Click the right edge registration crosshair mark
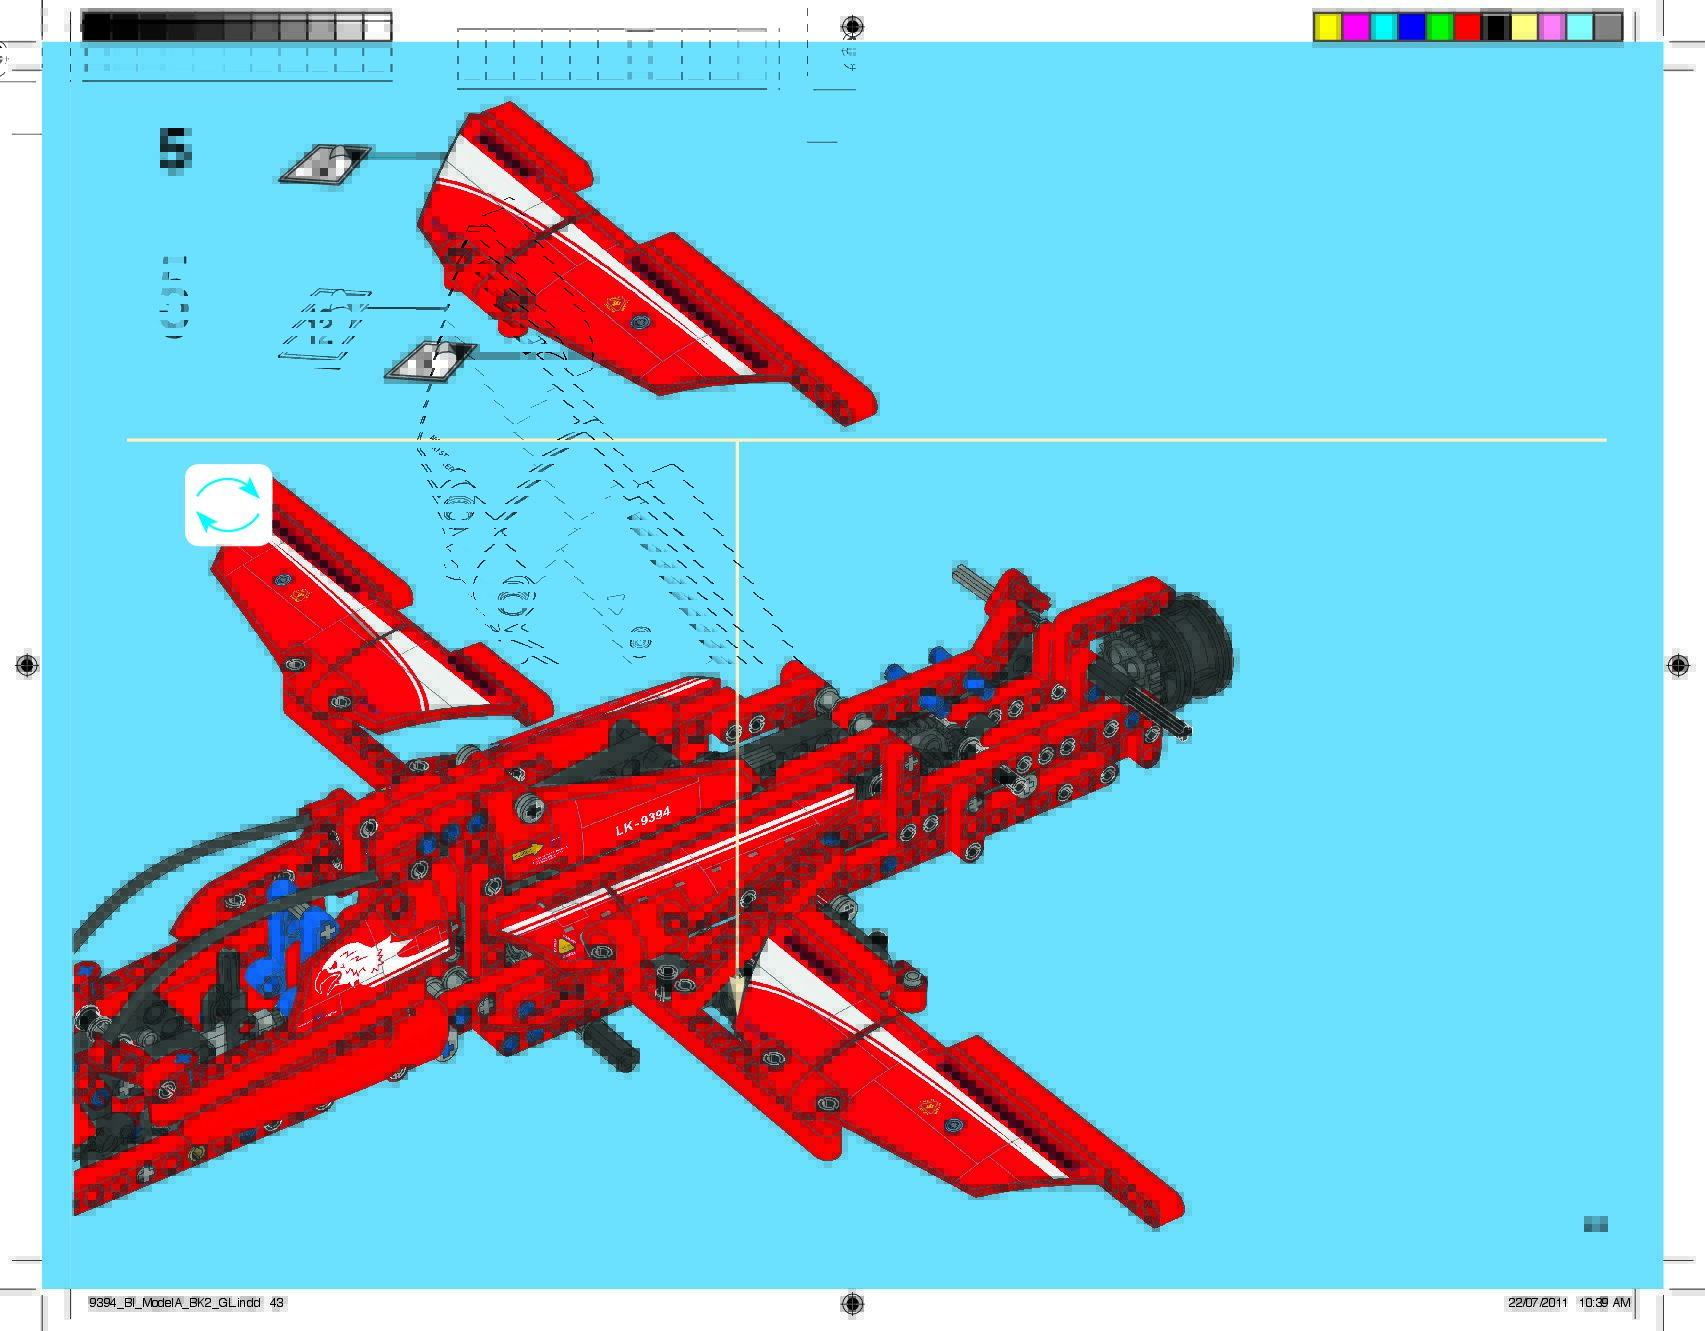 point(1678,665)
